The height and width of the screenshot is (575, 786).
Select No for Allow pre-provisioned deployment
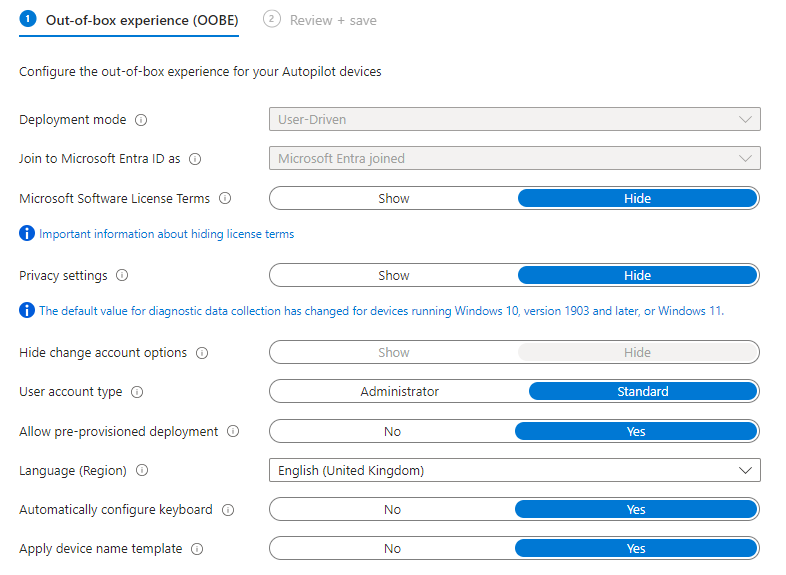pos(392,432)
